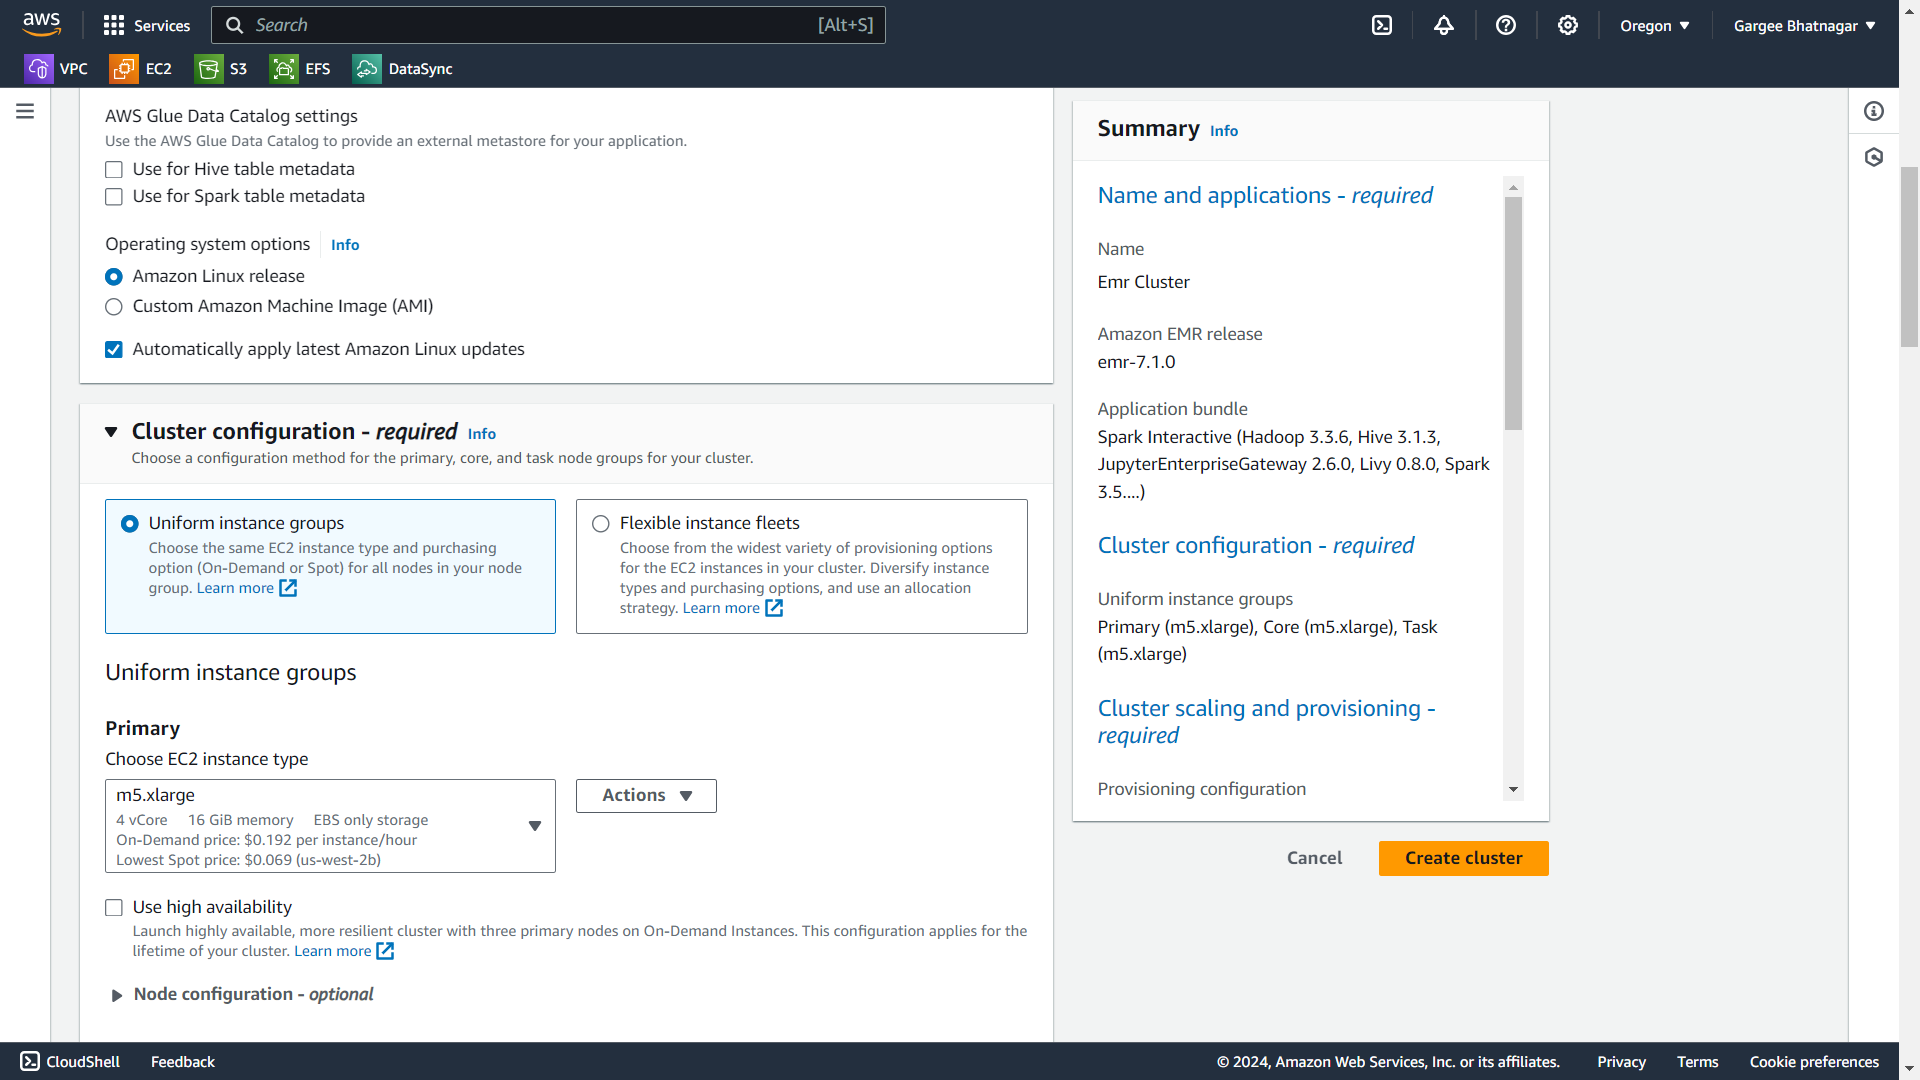The width and height of the screenshot is (1920, 1080).
Task: Check the Use high availability checkbox
Action: (114, 908)
